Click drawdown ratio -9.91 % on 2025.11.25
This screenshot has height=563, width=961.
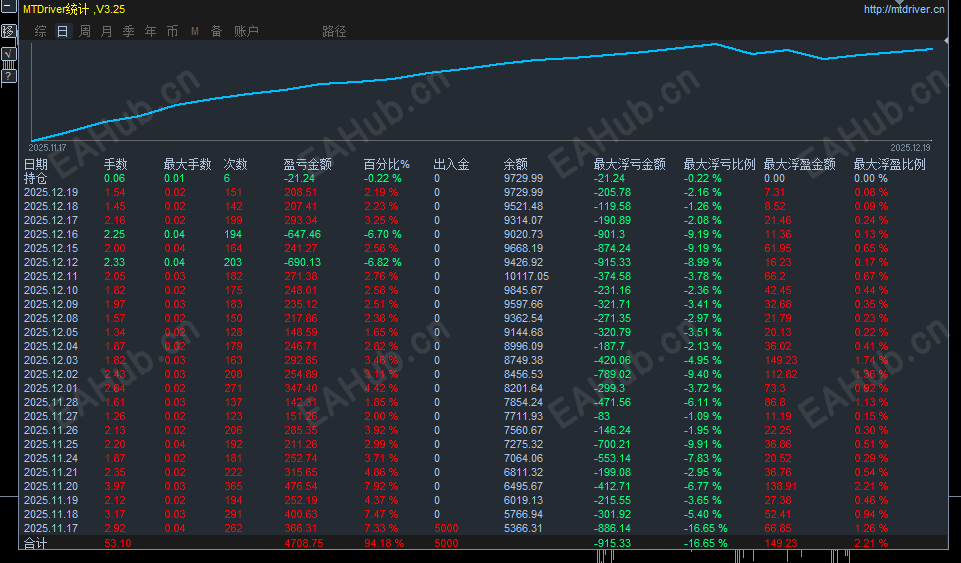pos(702,444)
